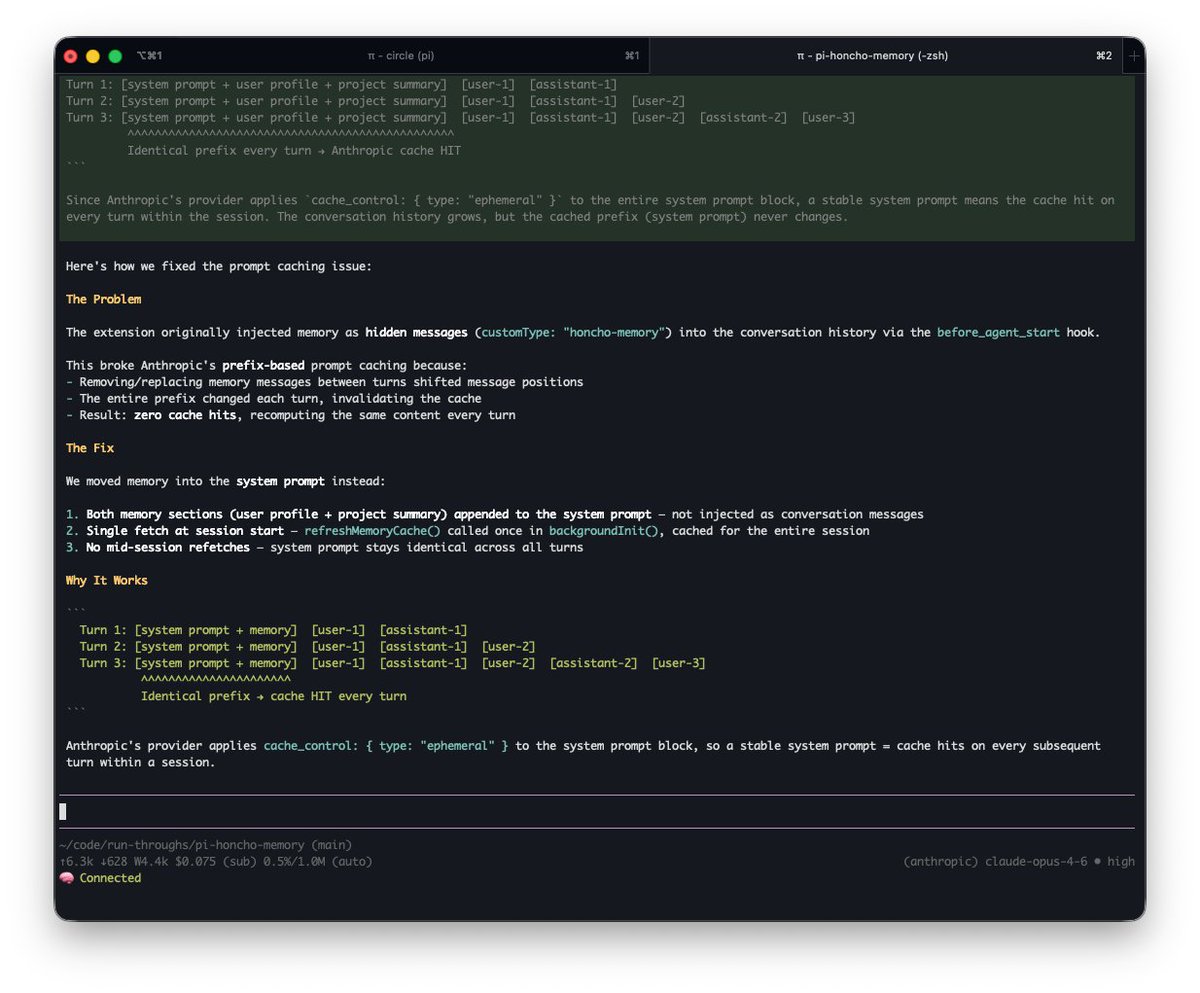Image resolution: width=1200 pixels, height=993 pixels.
Task: Click the bold 'hidden messages' text
Action: [416, 332]
